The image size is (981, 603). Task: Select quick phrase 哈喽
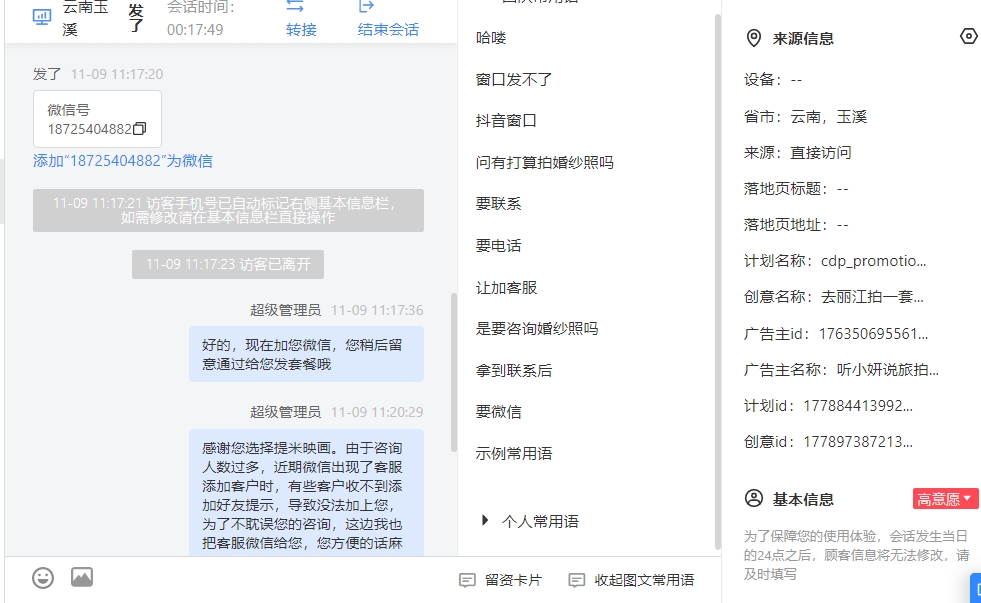[491, 38]
